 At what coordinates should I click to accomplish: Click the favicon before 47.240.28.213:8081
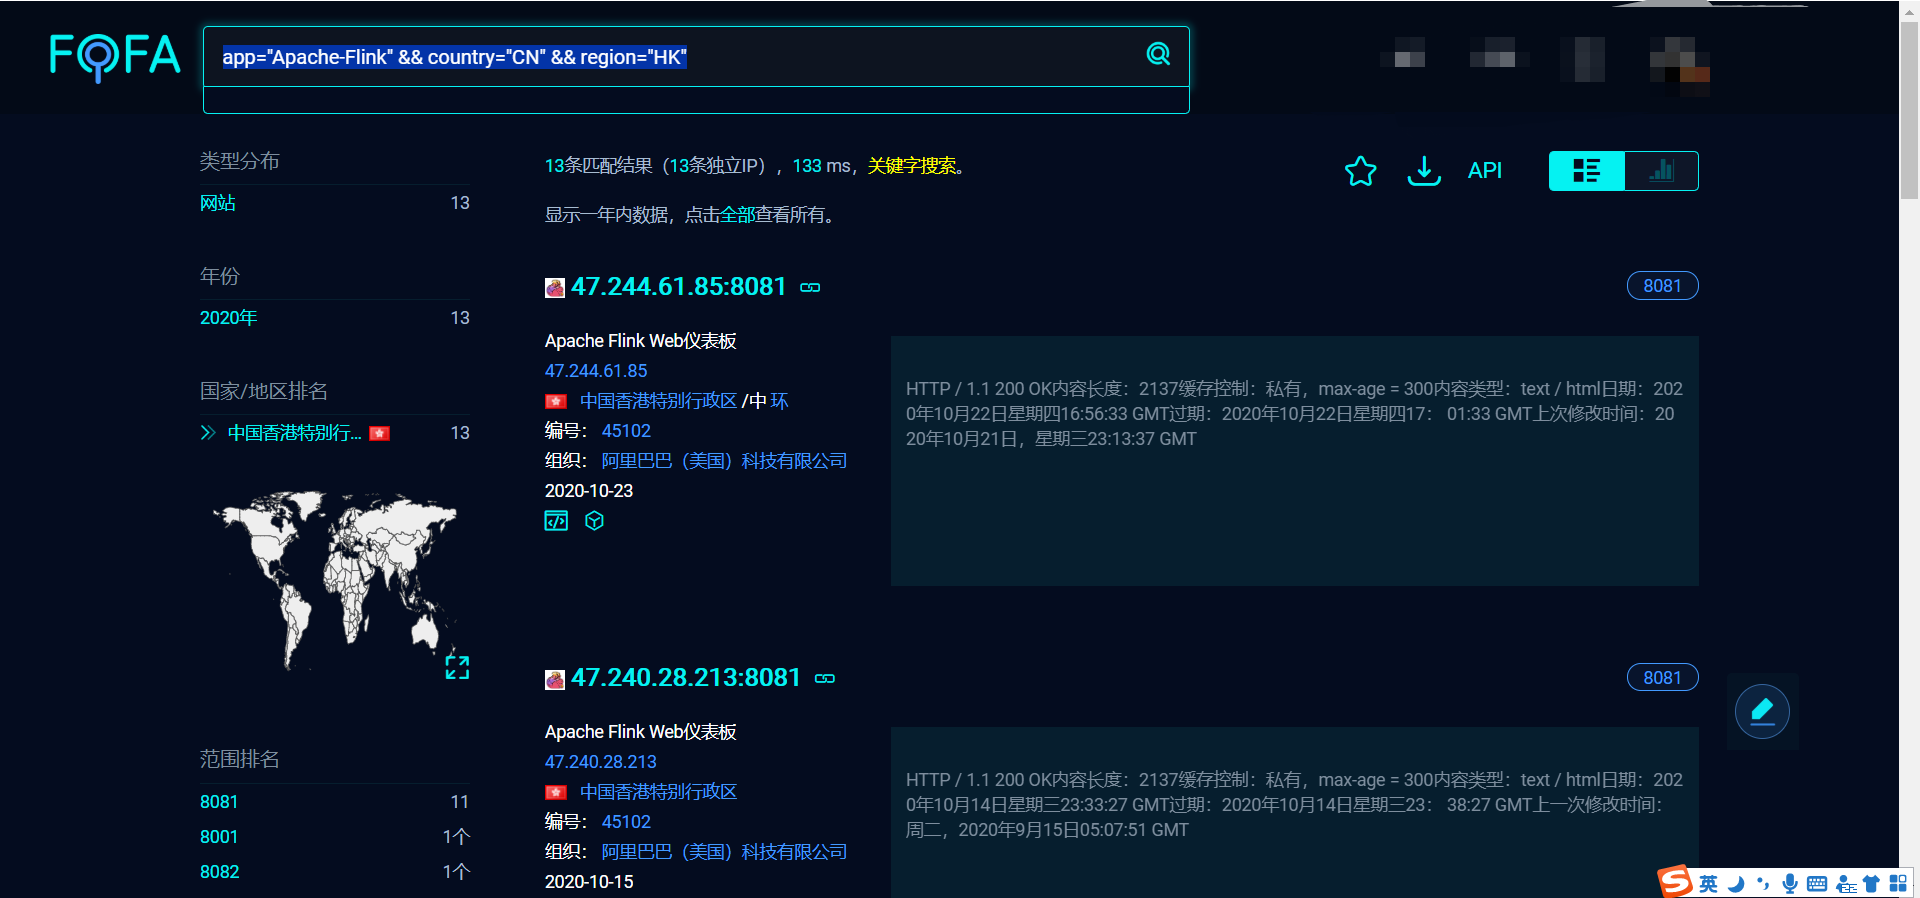pos(555,680)
